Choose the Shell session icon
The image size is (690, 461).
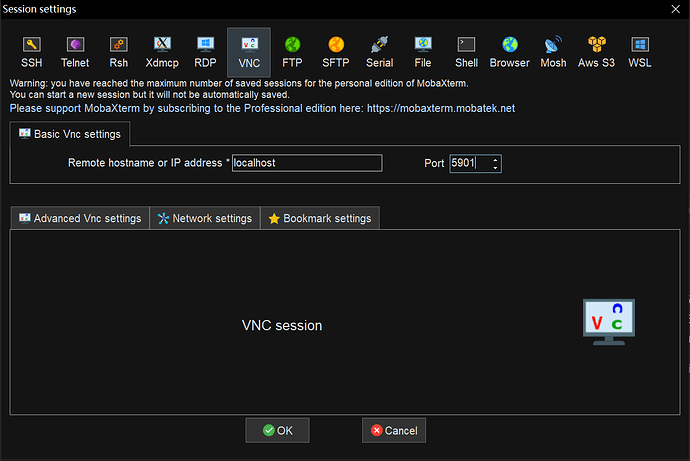466,52
